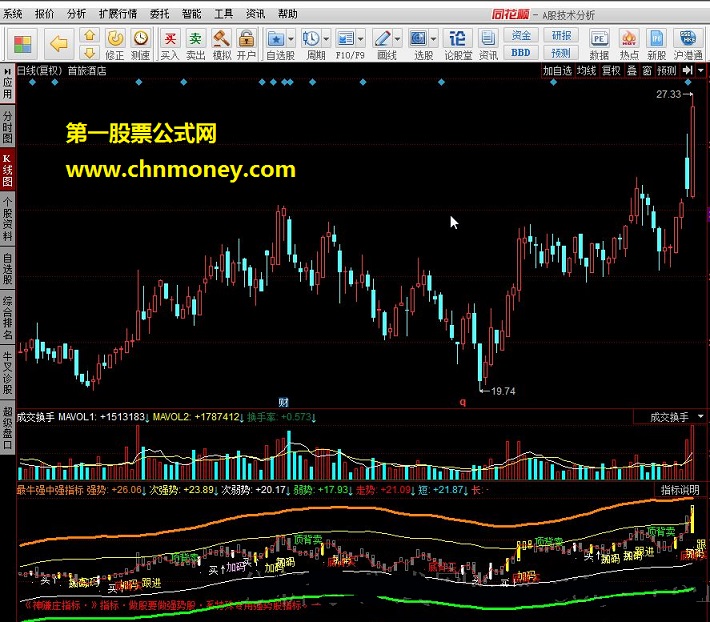The image size is (710, 622).
Task: Click the 研报 button
Action: (561, 35)
